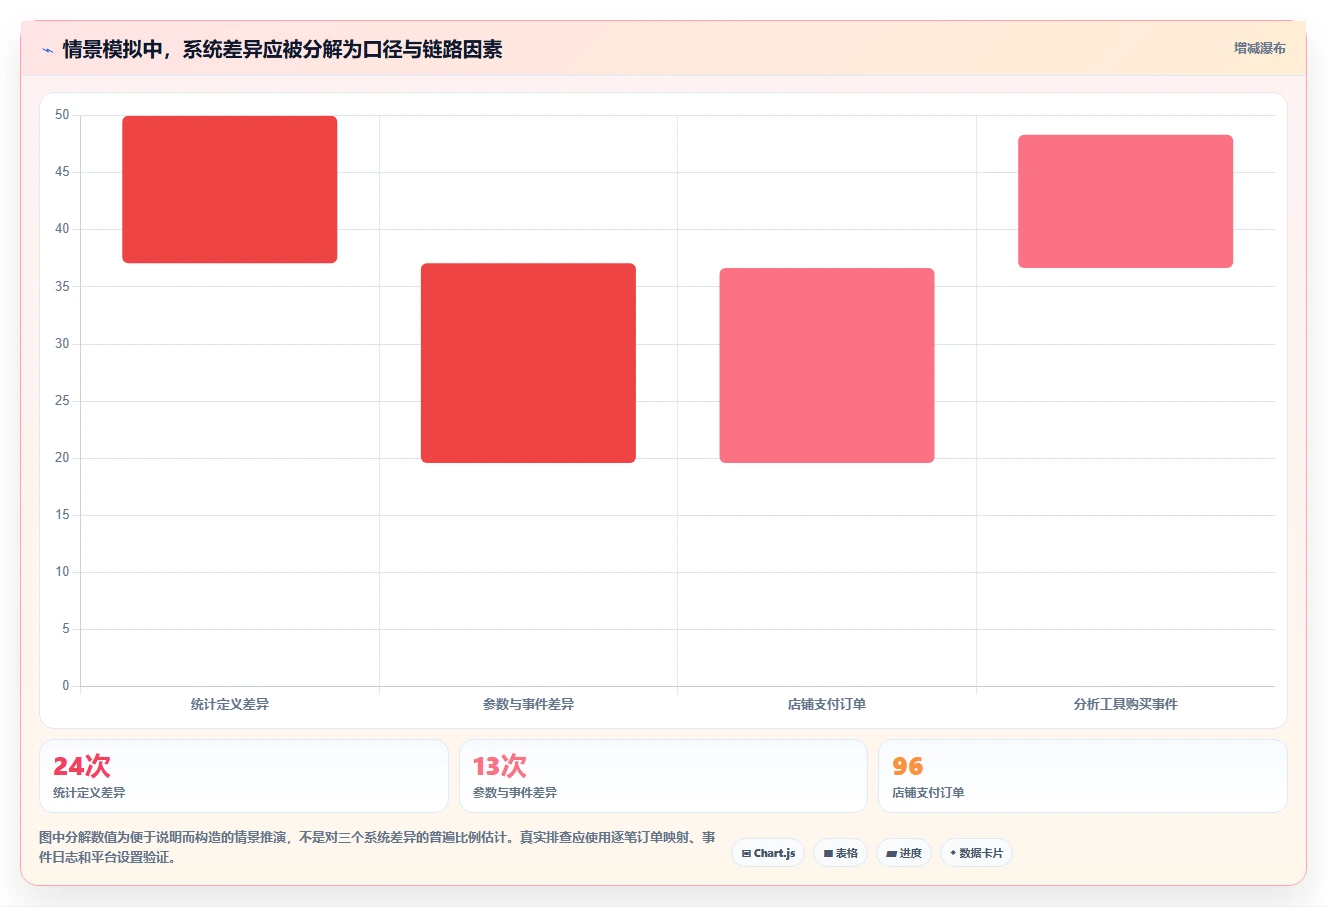Click the 增减瀑布 label in header
This screenshot has width=1327, height=907.
pos(1259,48)
